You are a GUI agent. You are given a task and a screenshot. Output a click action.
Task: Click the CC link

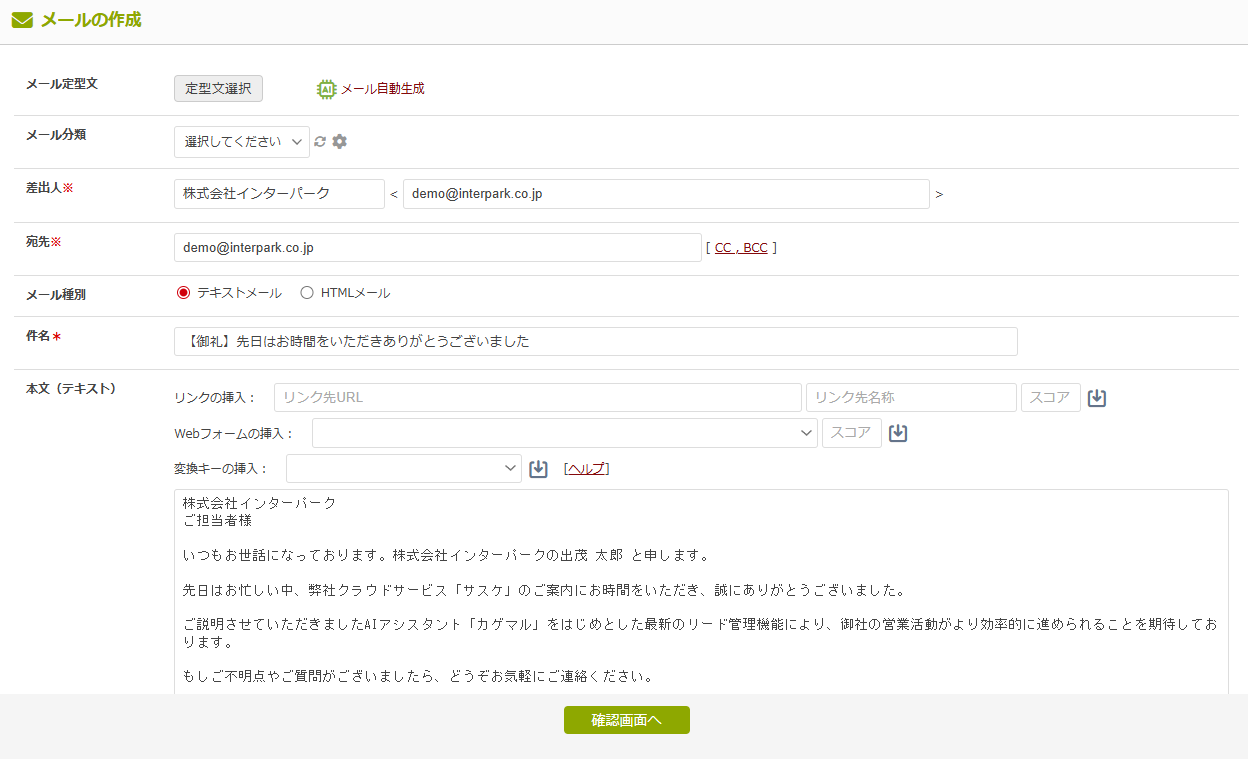(x=723, y=248)
